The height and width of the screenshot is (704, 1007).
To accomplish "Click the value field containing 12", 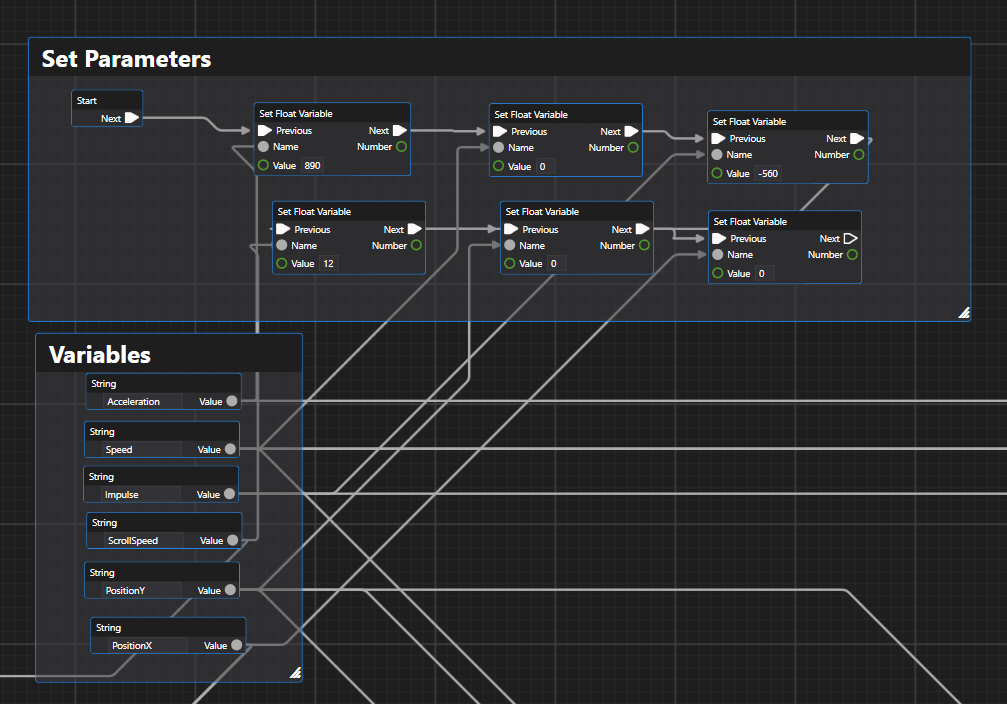I will tap(329, 263).
